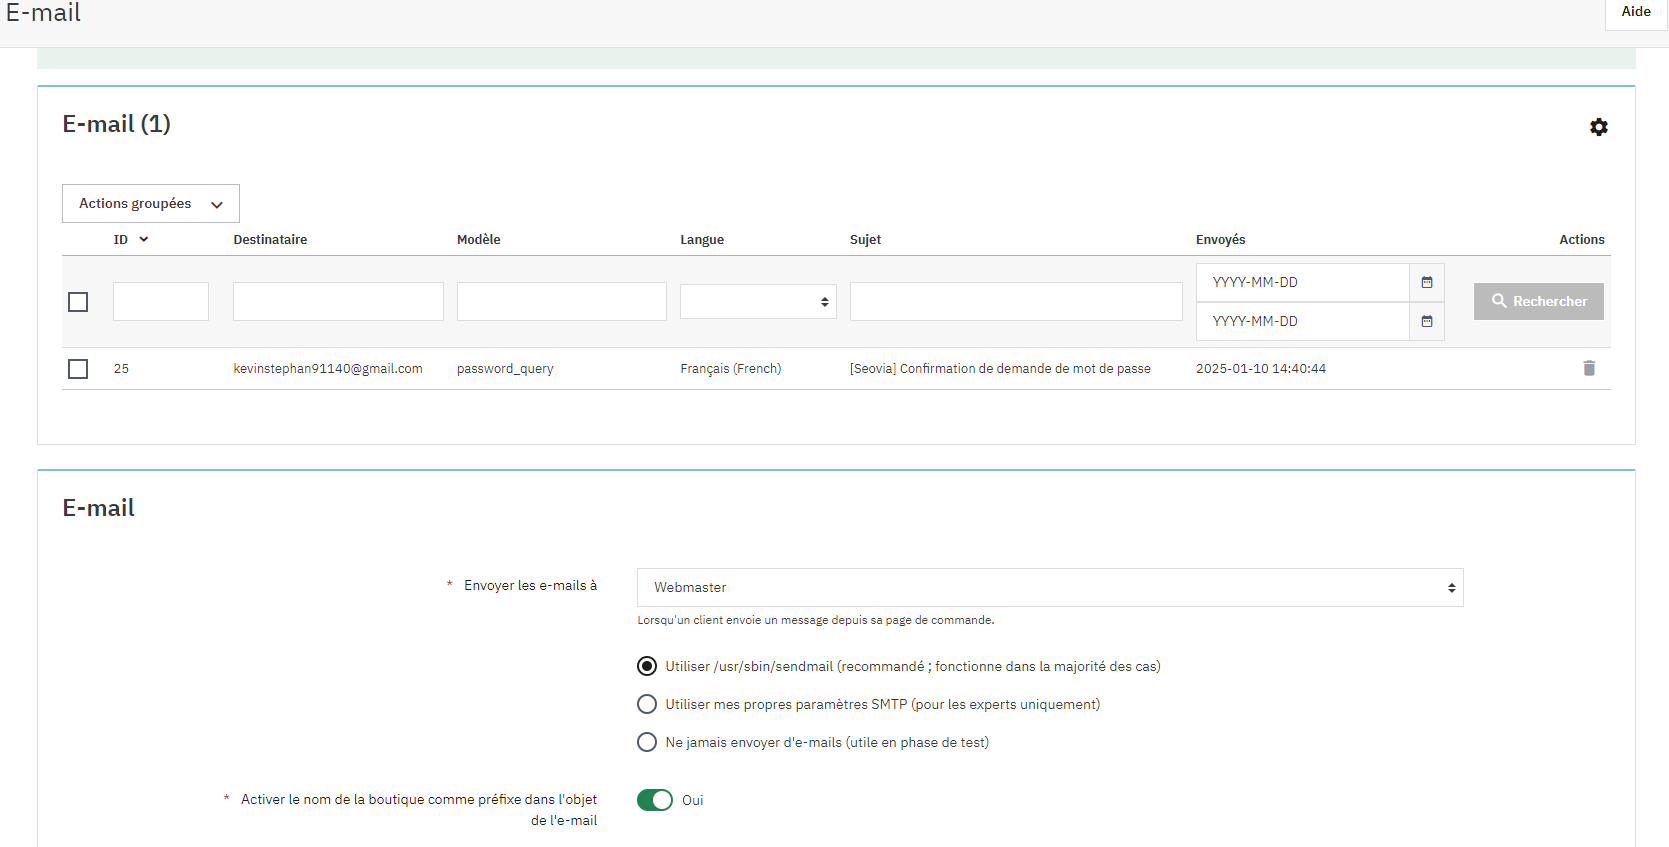Click the Rechercher search button
The height and width of the screenshot is (847, 1669).
pos(1538,301)
